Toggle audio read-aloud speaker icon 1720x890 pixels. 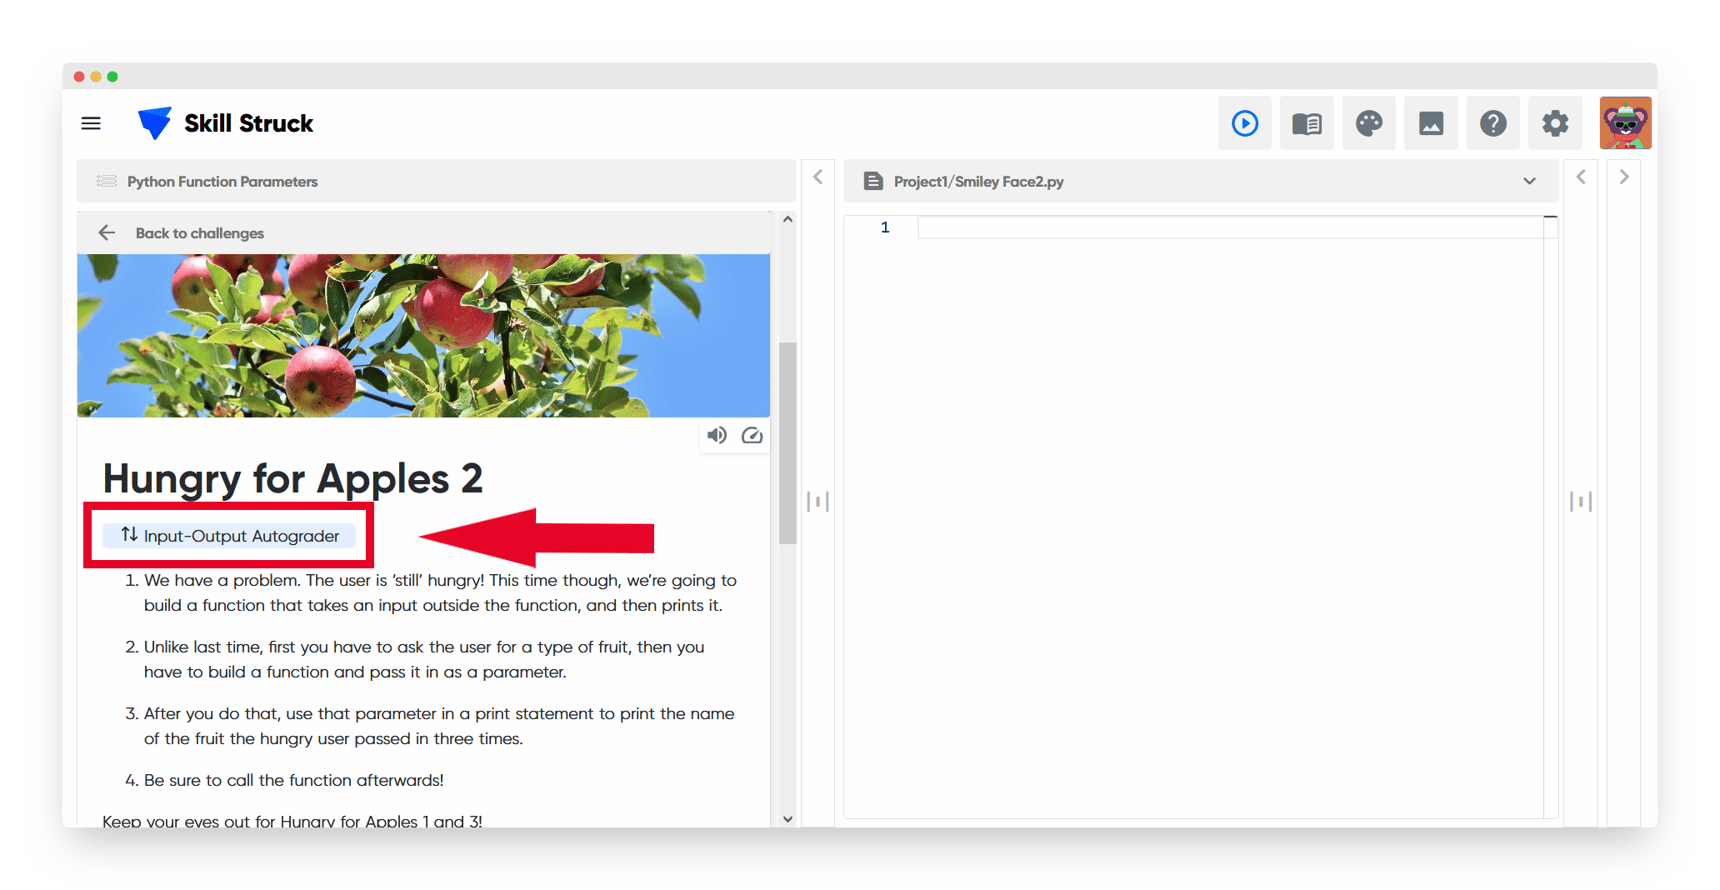pyautogui.click(x=717, y=435)
